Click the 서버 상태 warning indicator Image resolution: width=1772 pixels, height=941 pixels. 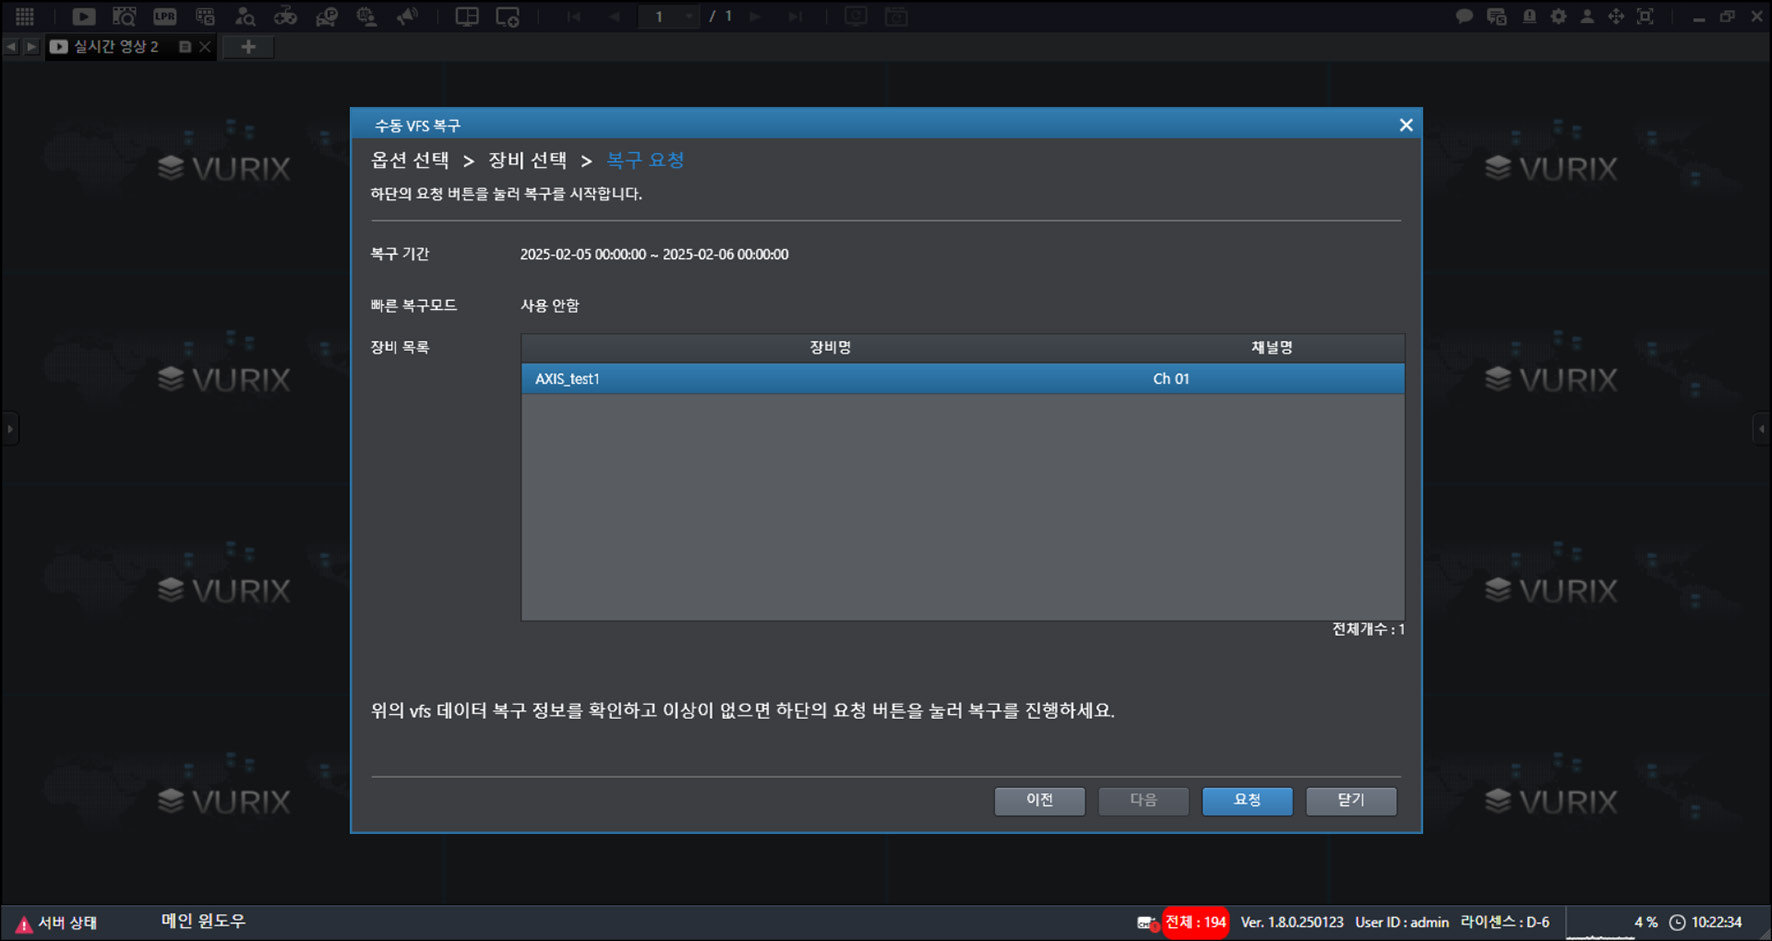[x=57, y=923]
